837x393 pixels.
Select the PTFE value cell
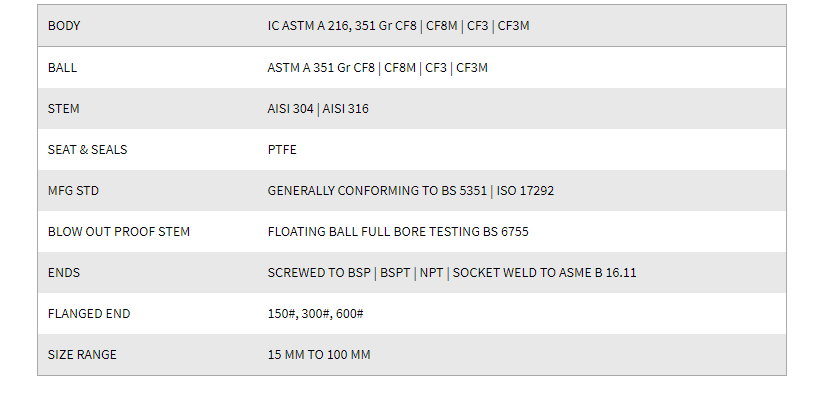pos(282,150)
